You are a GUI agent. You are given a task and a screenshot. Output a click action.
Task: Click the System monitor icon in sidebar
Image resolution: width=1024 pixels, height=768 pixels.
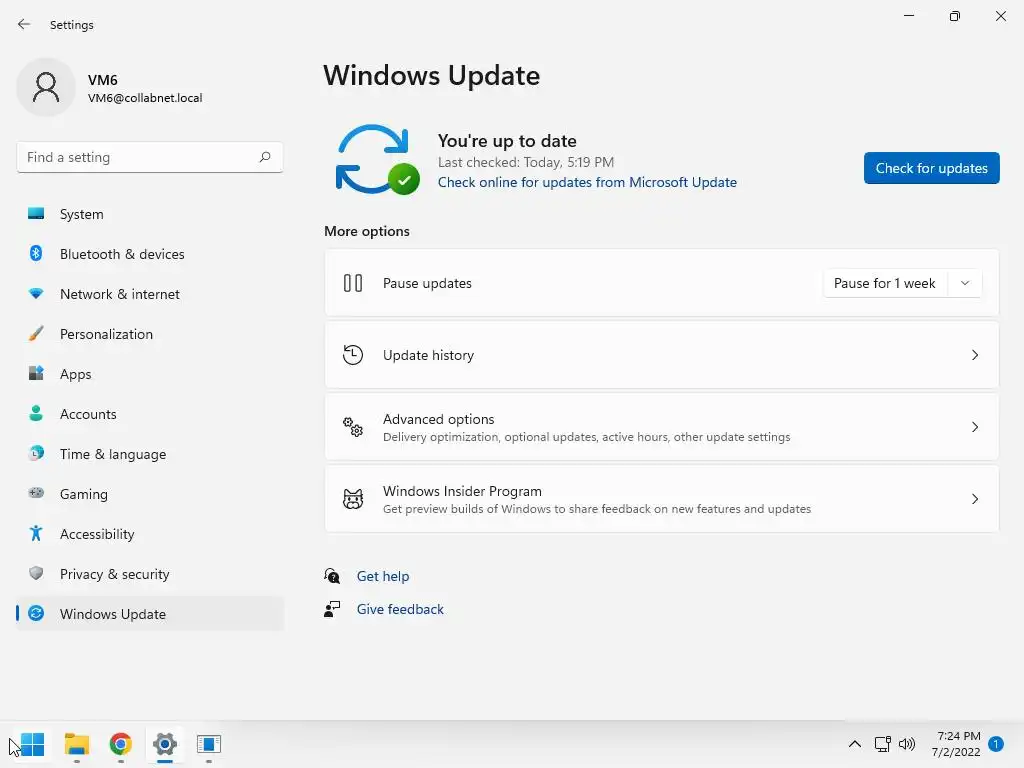36,214
